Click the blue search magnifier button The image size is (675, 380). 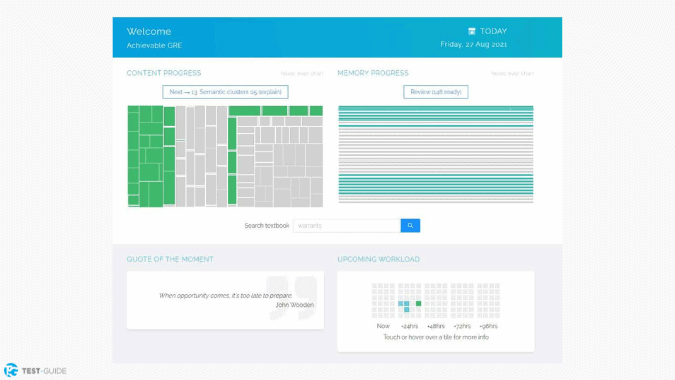(410, 226)
